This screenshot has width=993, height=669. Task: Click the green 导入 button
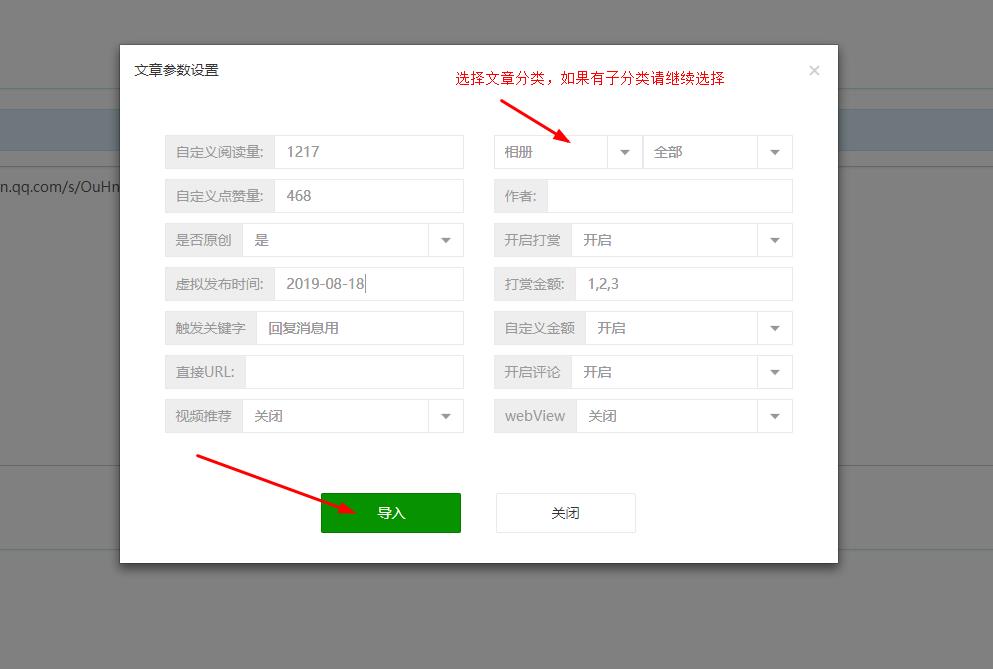(x=391, y=513)
